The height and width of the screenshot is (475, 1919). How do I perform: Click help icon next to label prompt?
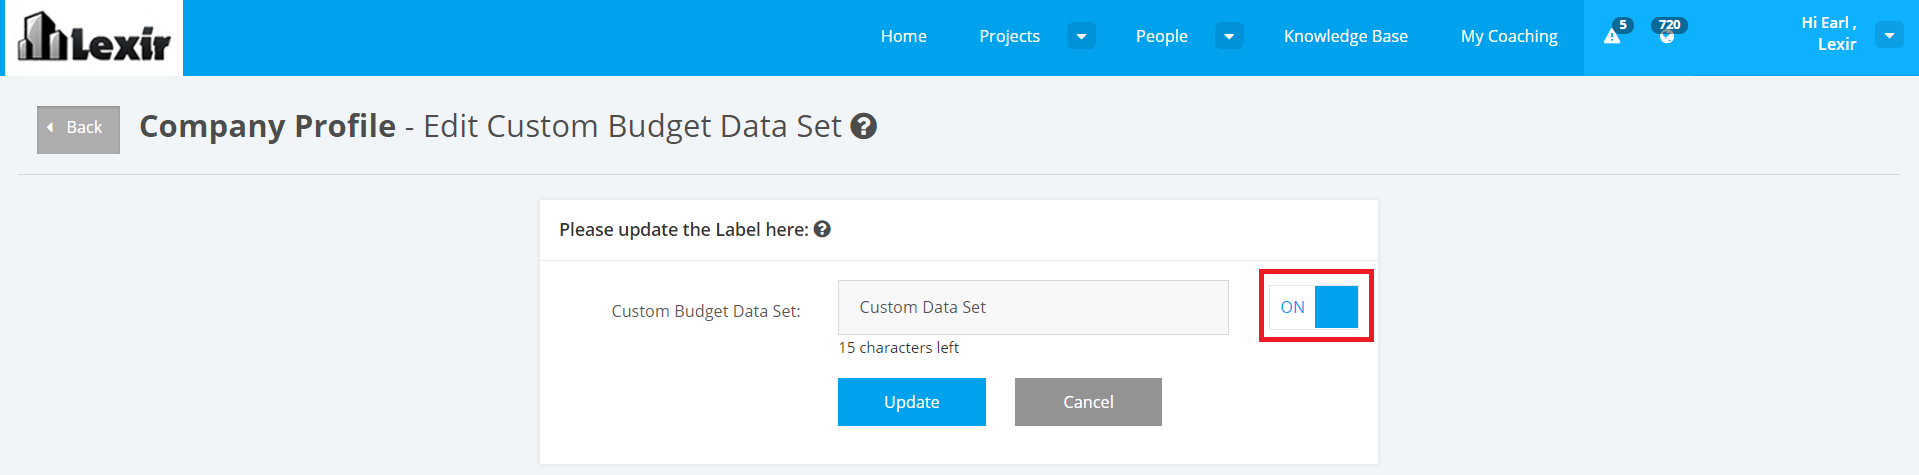[822, 229]
